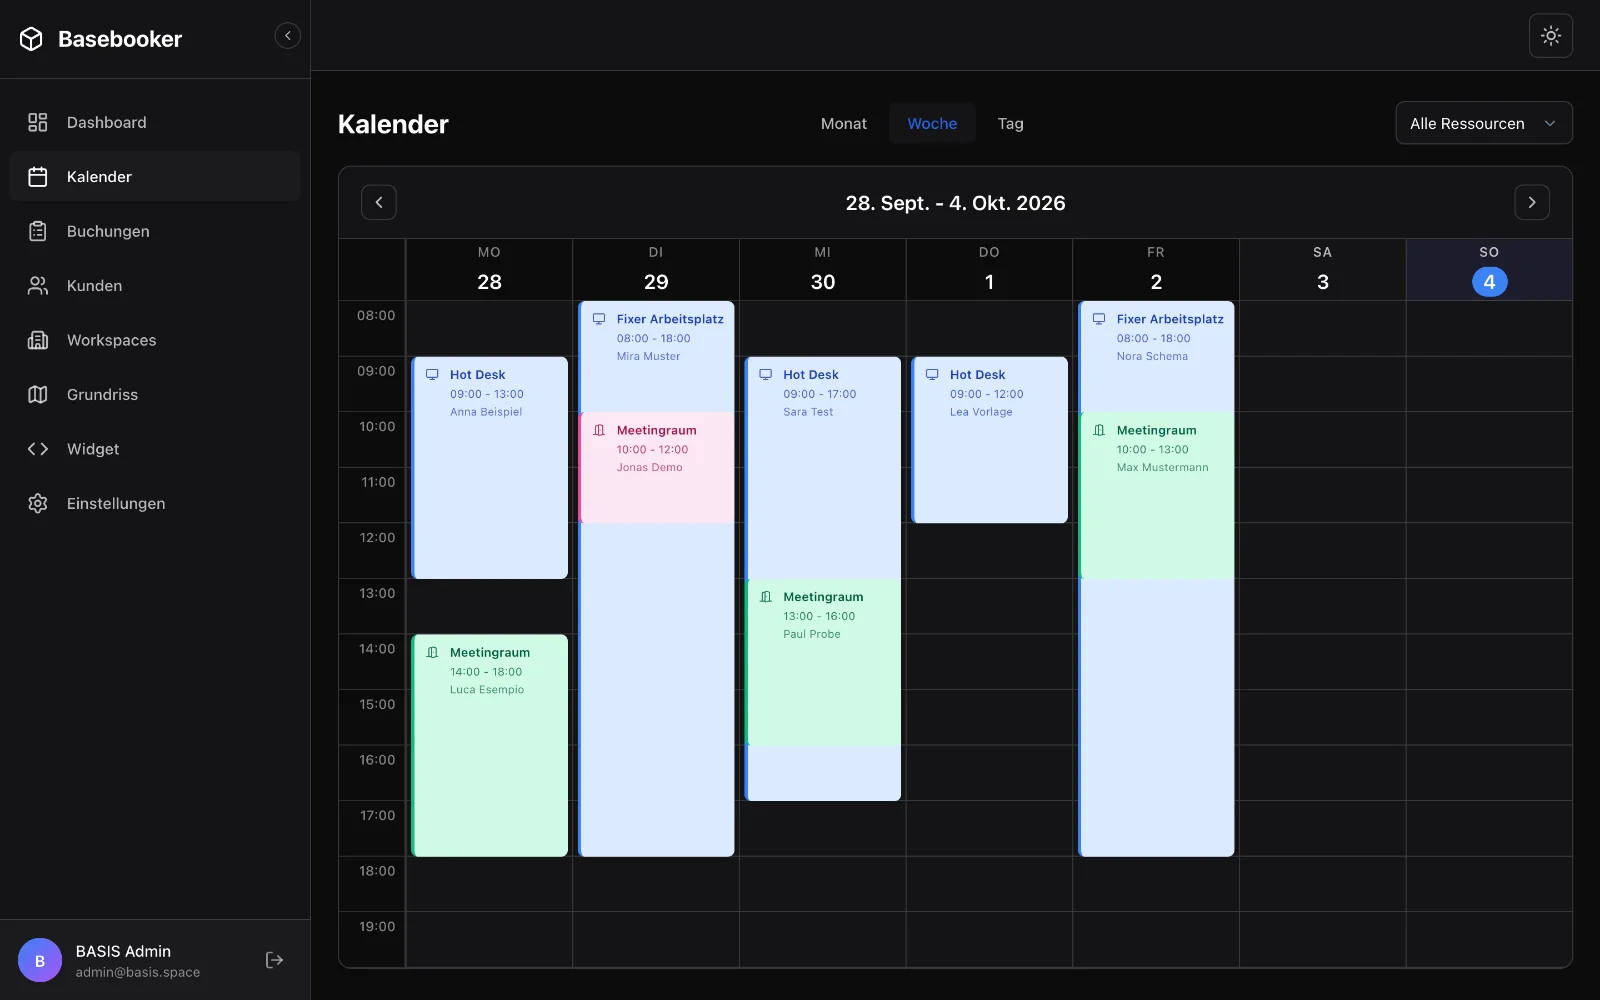Image resolution: width=1600 pixels, height=1000 pixels.
Task: Toggle the light/dark theme sun icon
Action: [1551, 36]
